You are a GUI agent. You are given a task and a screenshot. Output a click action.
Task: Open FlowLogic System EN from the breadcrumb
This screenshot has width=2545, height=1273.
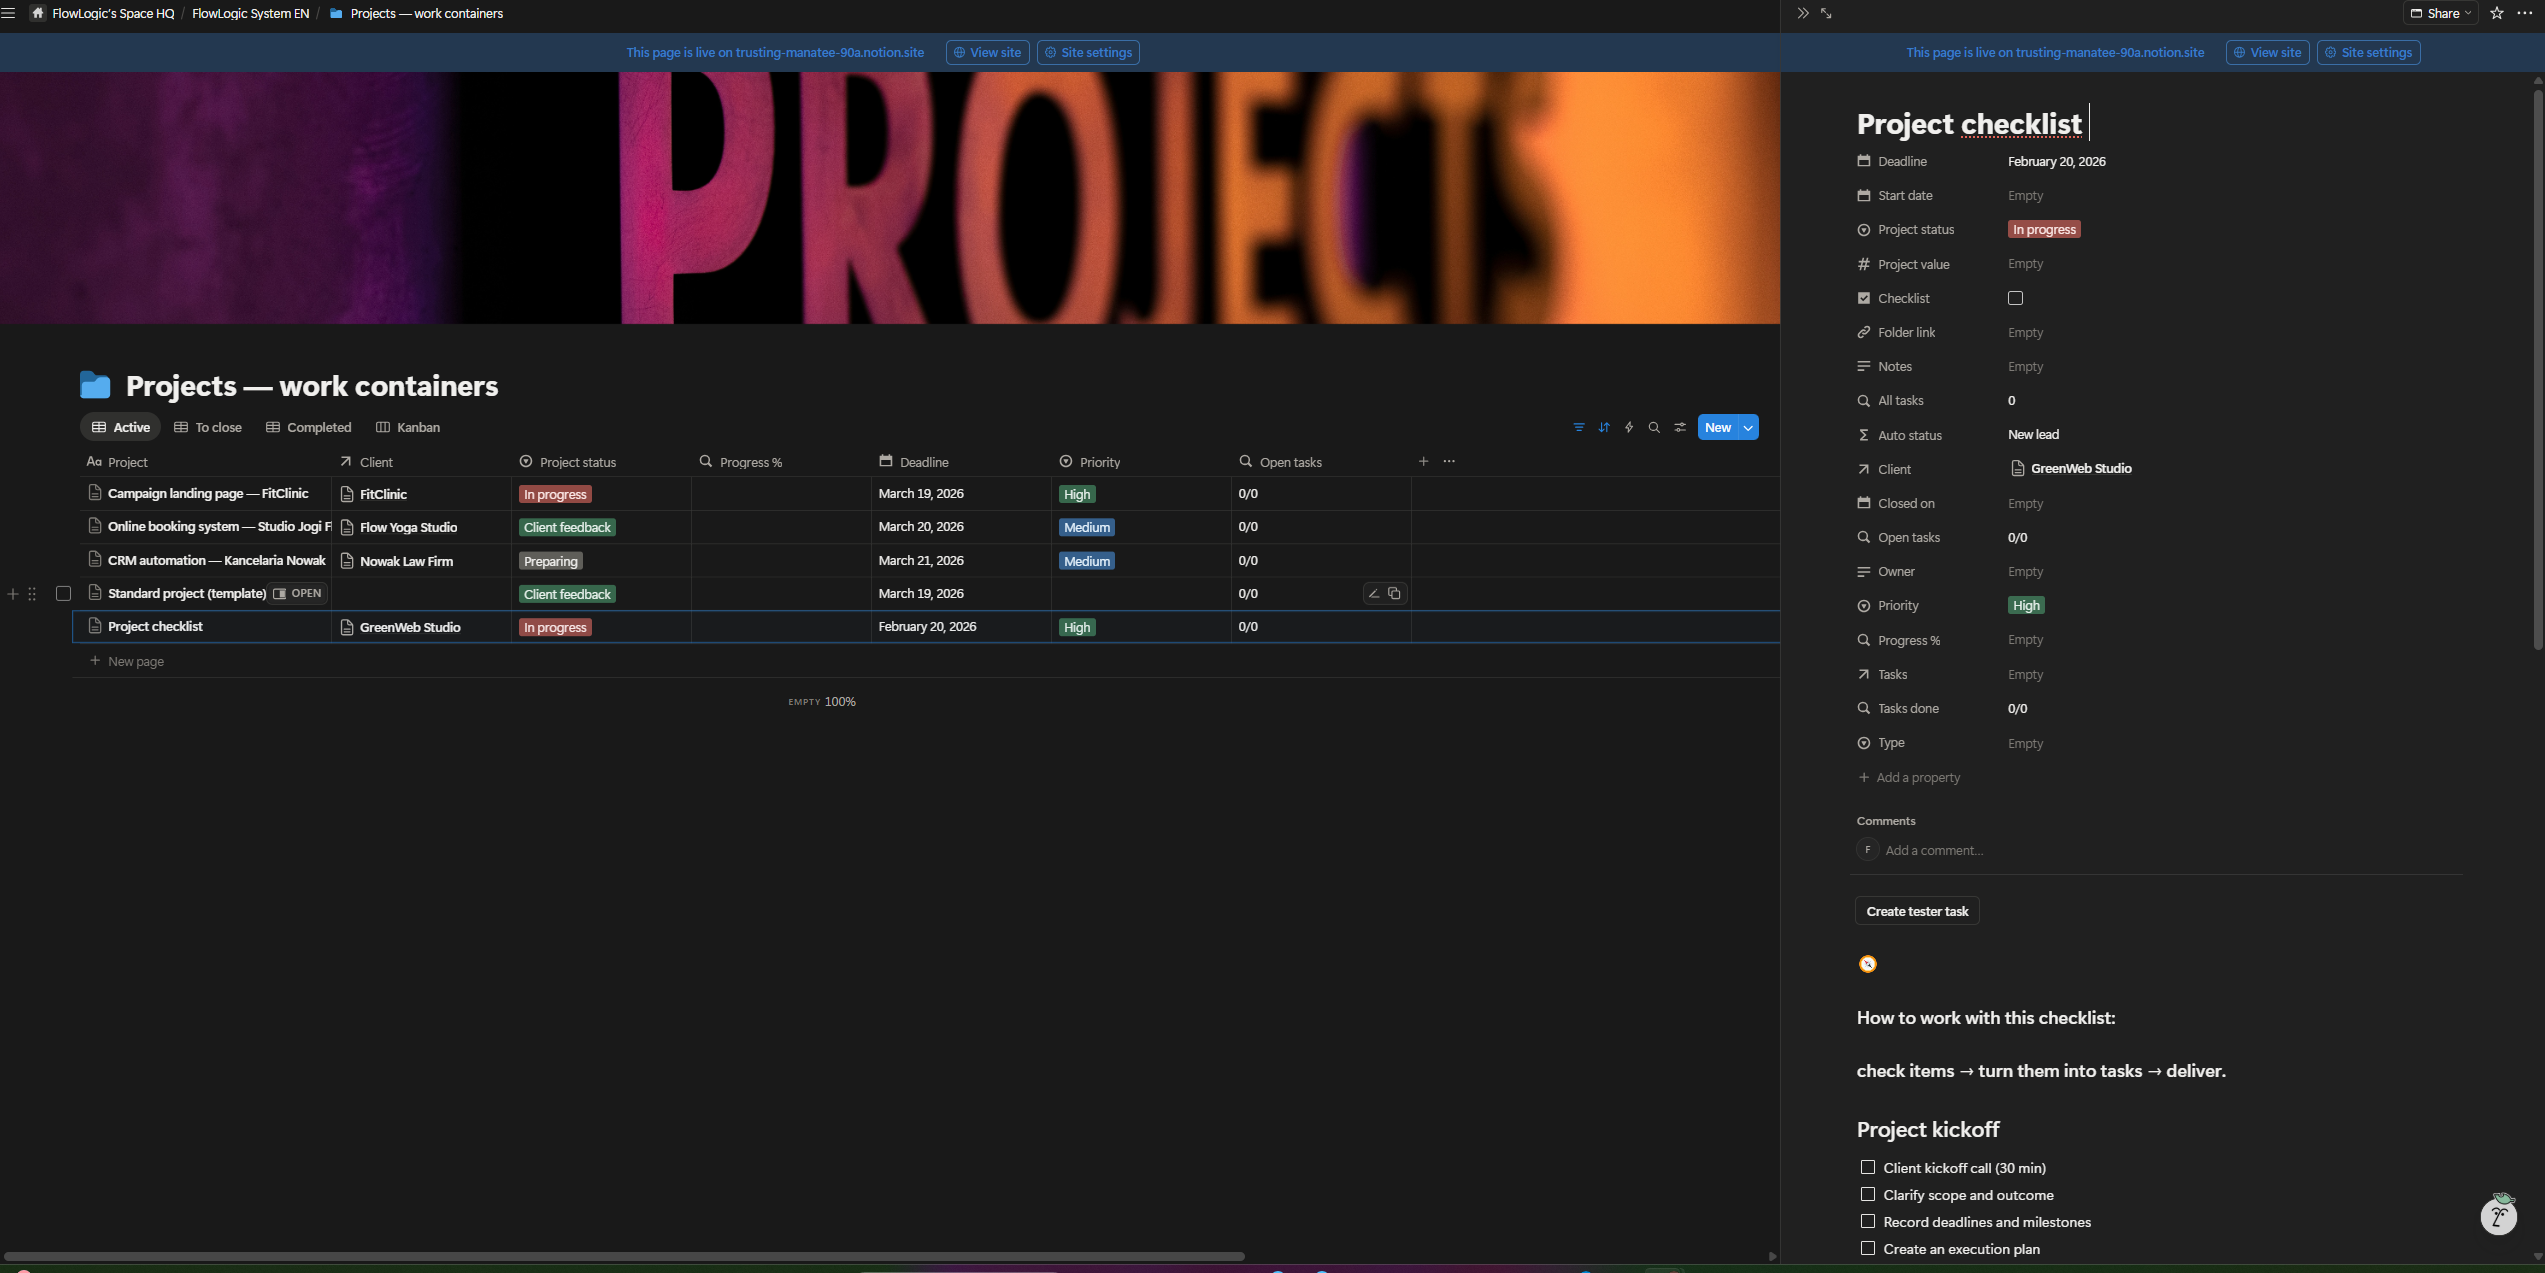[250, 13]
